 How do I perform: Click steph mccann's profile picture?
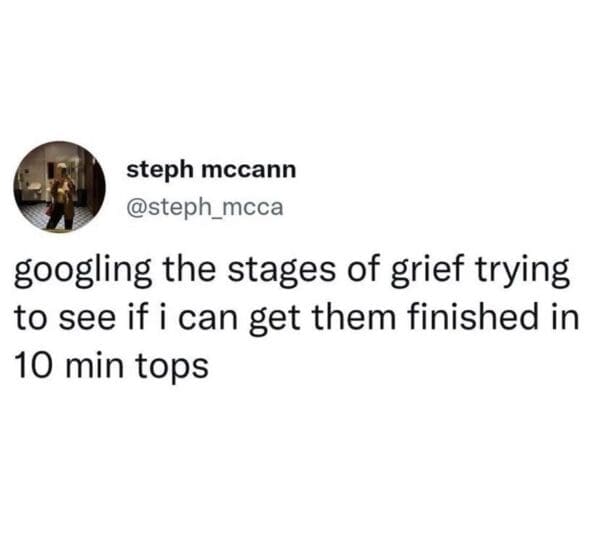pyautogui.click(x=59, y=186)
